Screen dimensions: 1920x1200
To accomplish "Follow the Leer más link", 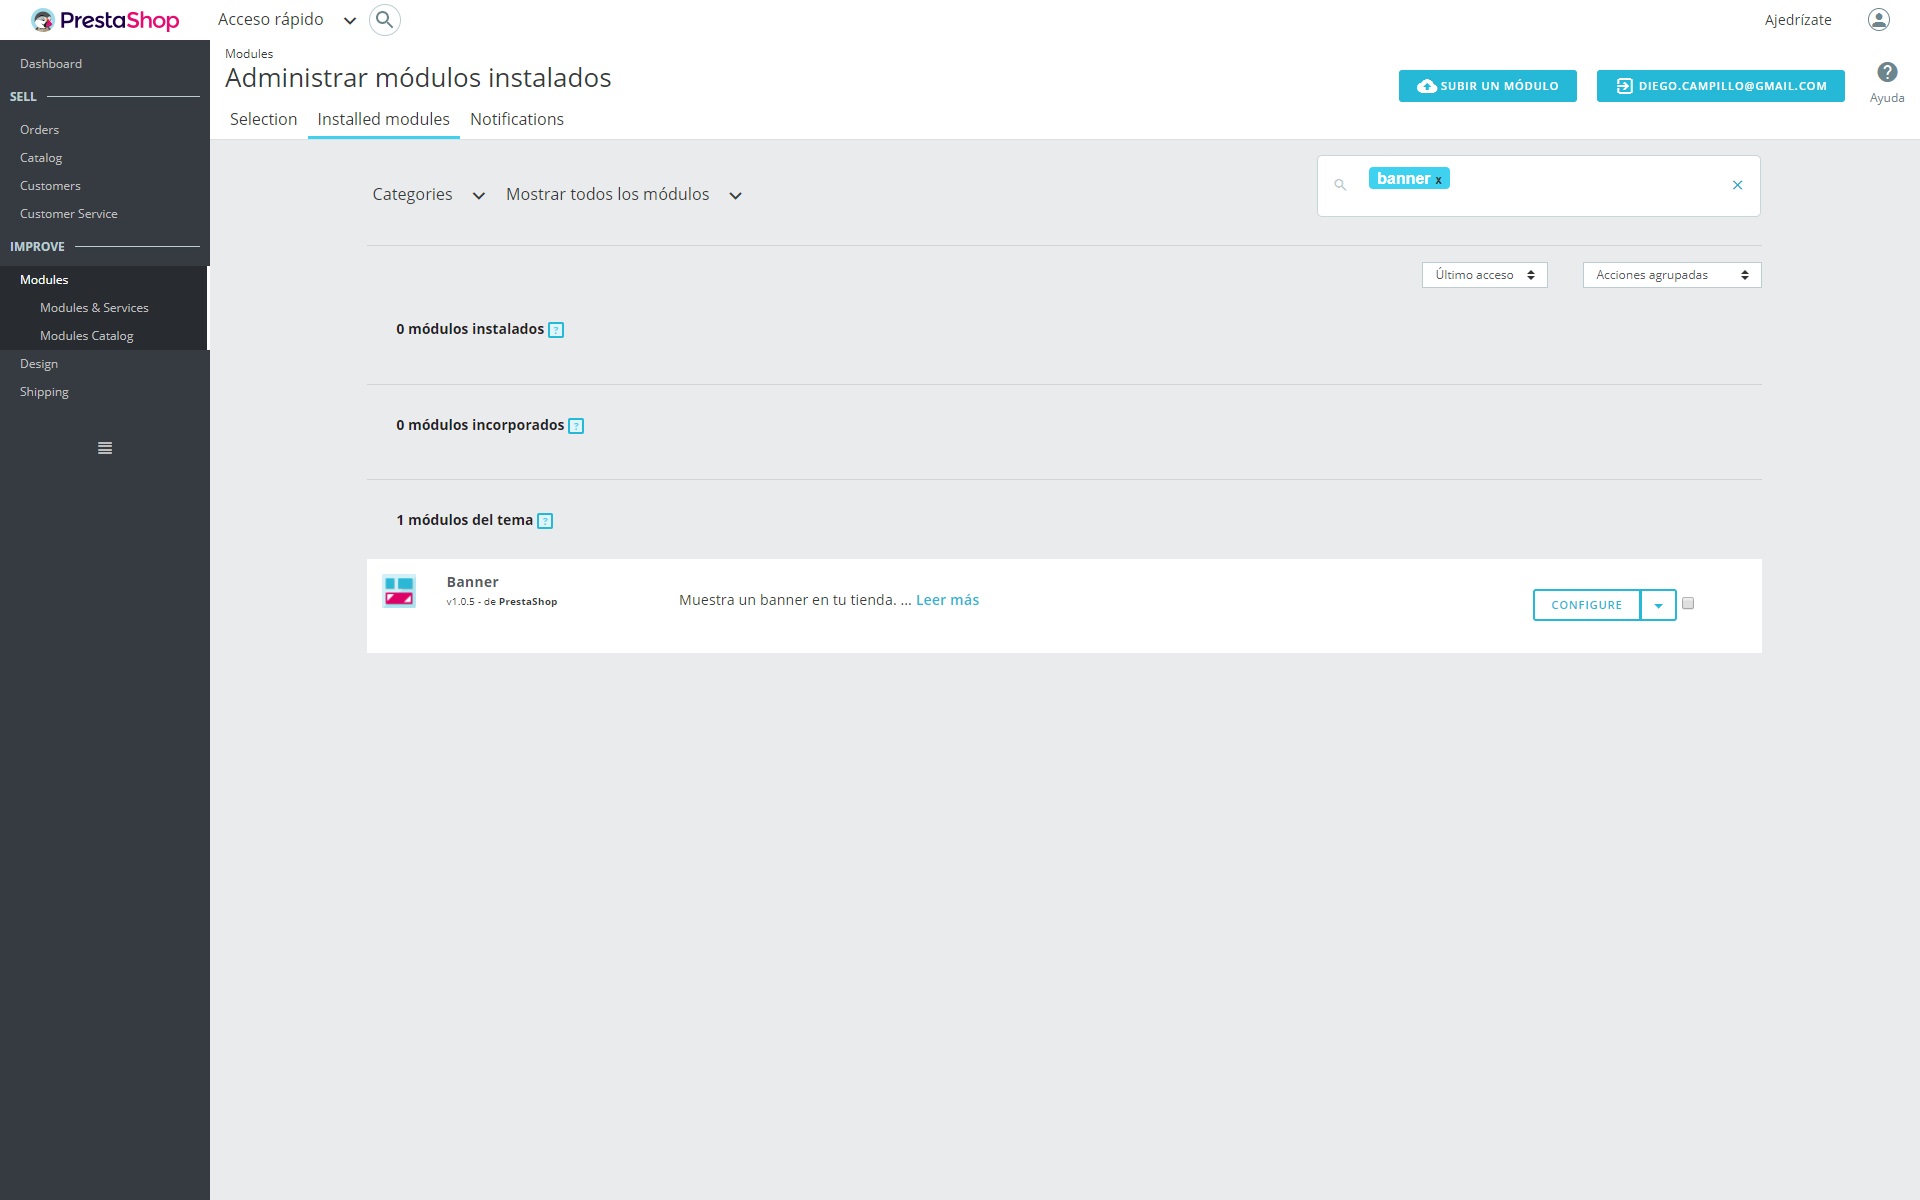I will [x=947, y=600].
